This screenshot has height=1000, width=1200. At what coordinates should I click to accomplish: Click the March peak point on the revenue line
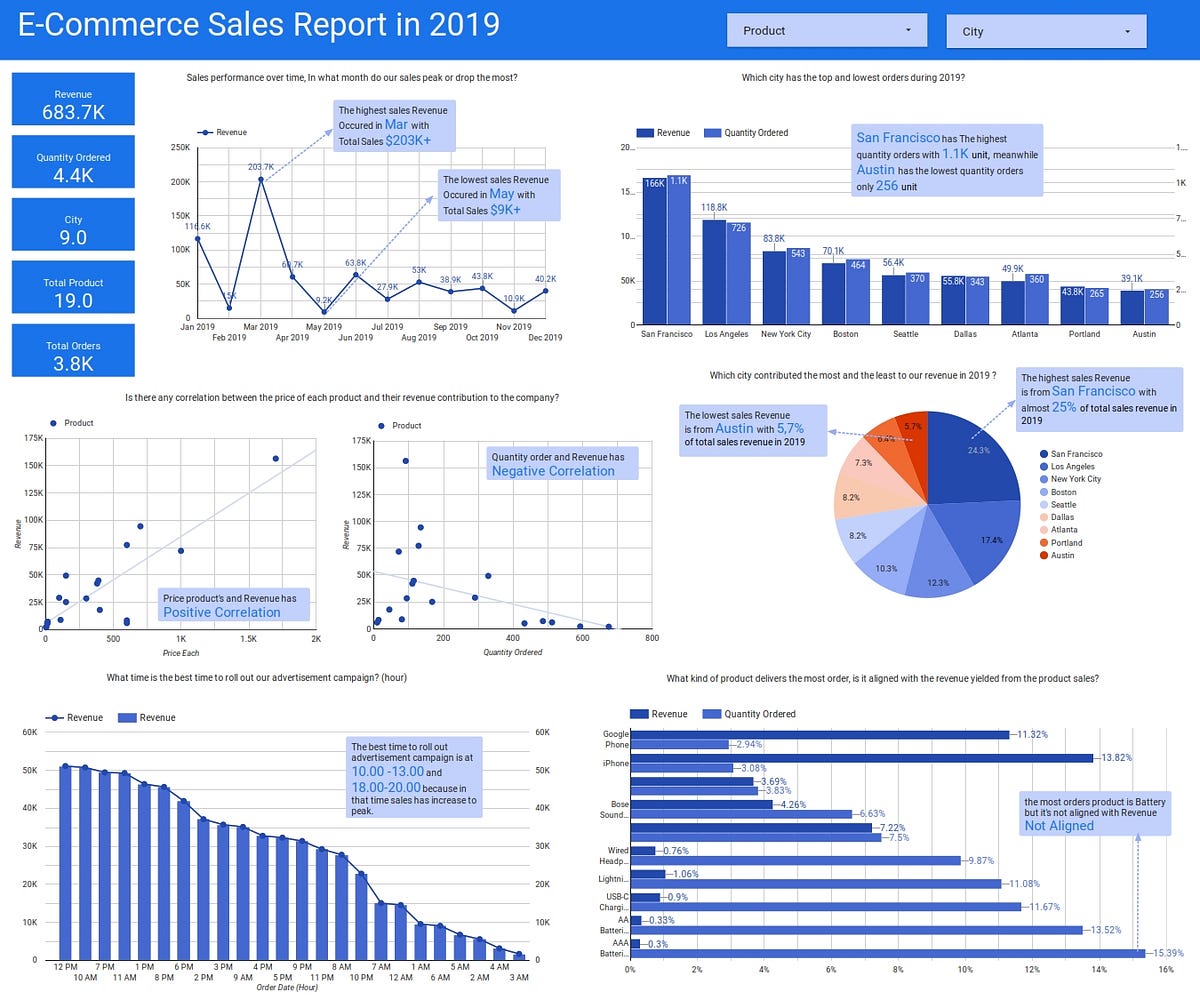coord(260,181)
